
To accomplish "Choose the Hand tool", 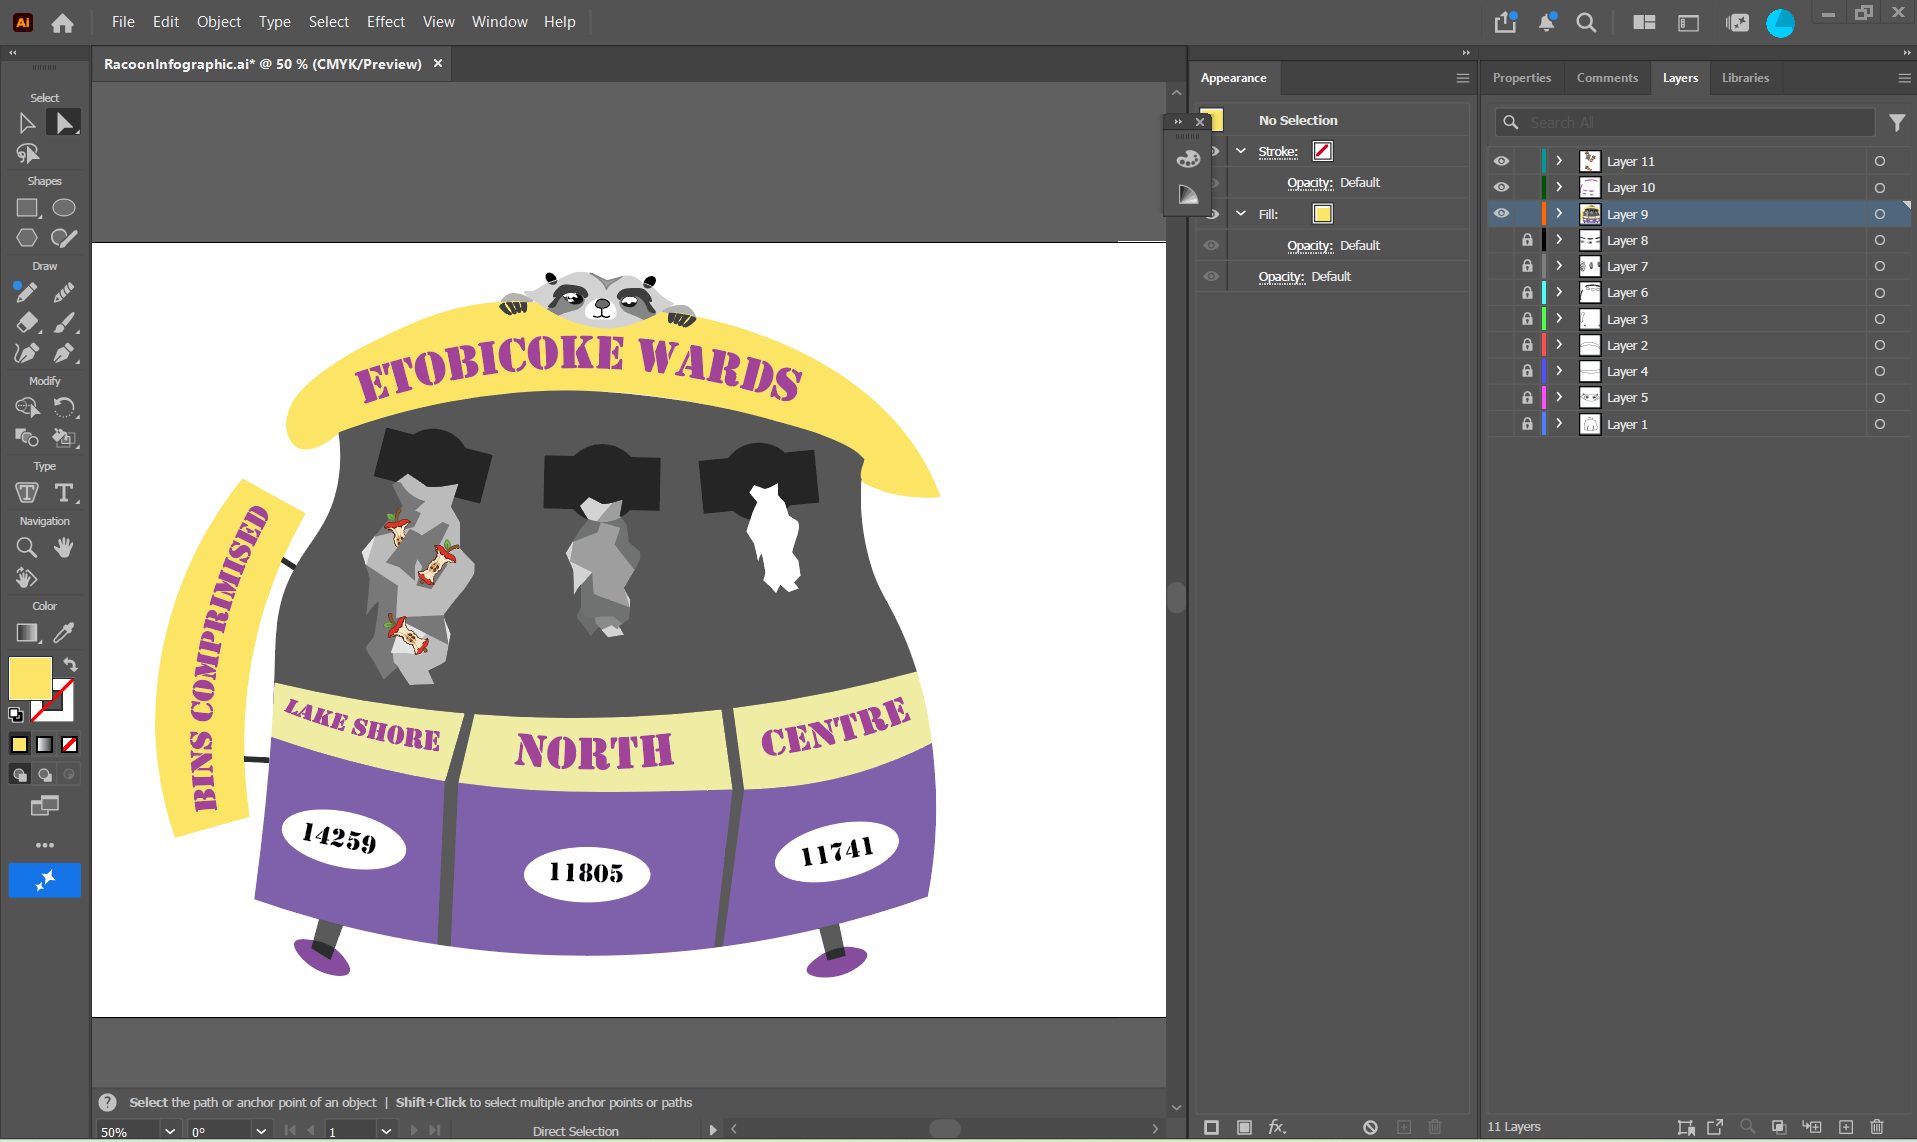I will pyautogui.click(x=64, y=548).
